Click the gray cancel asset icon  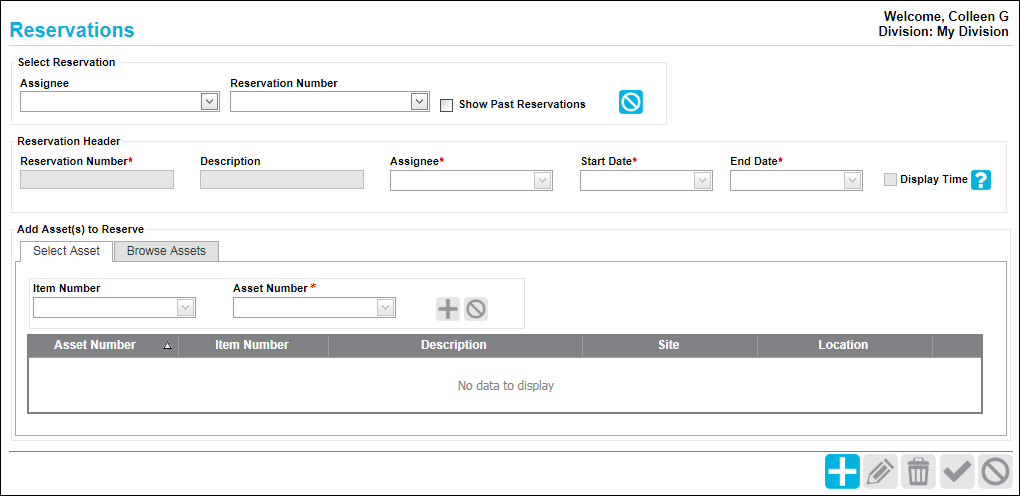pyautogui.click(x=476, y=309)
